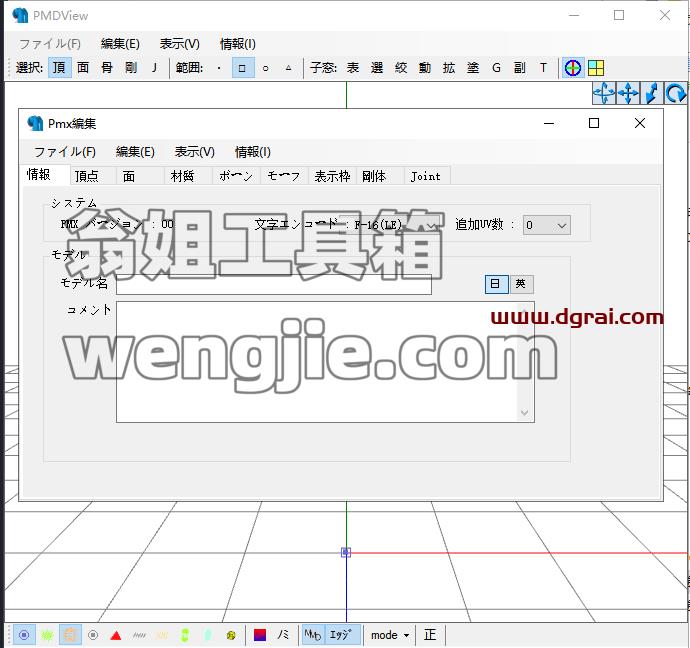
Task: Click inside the コメント text area
Action: point(317,362)
